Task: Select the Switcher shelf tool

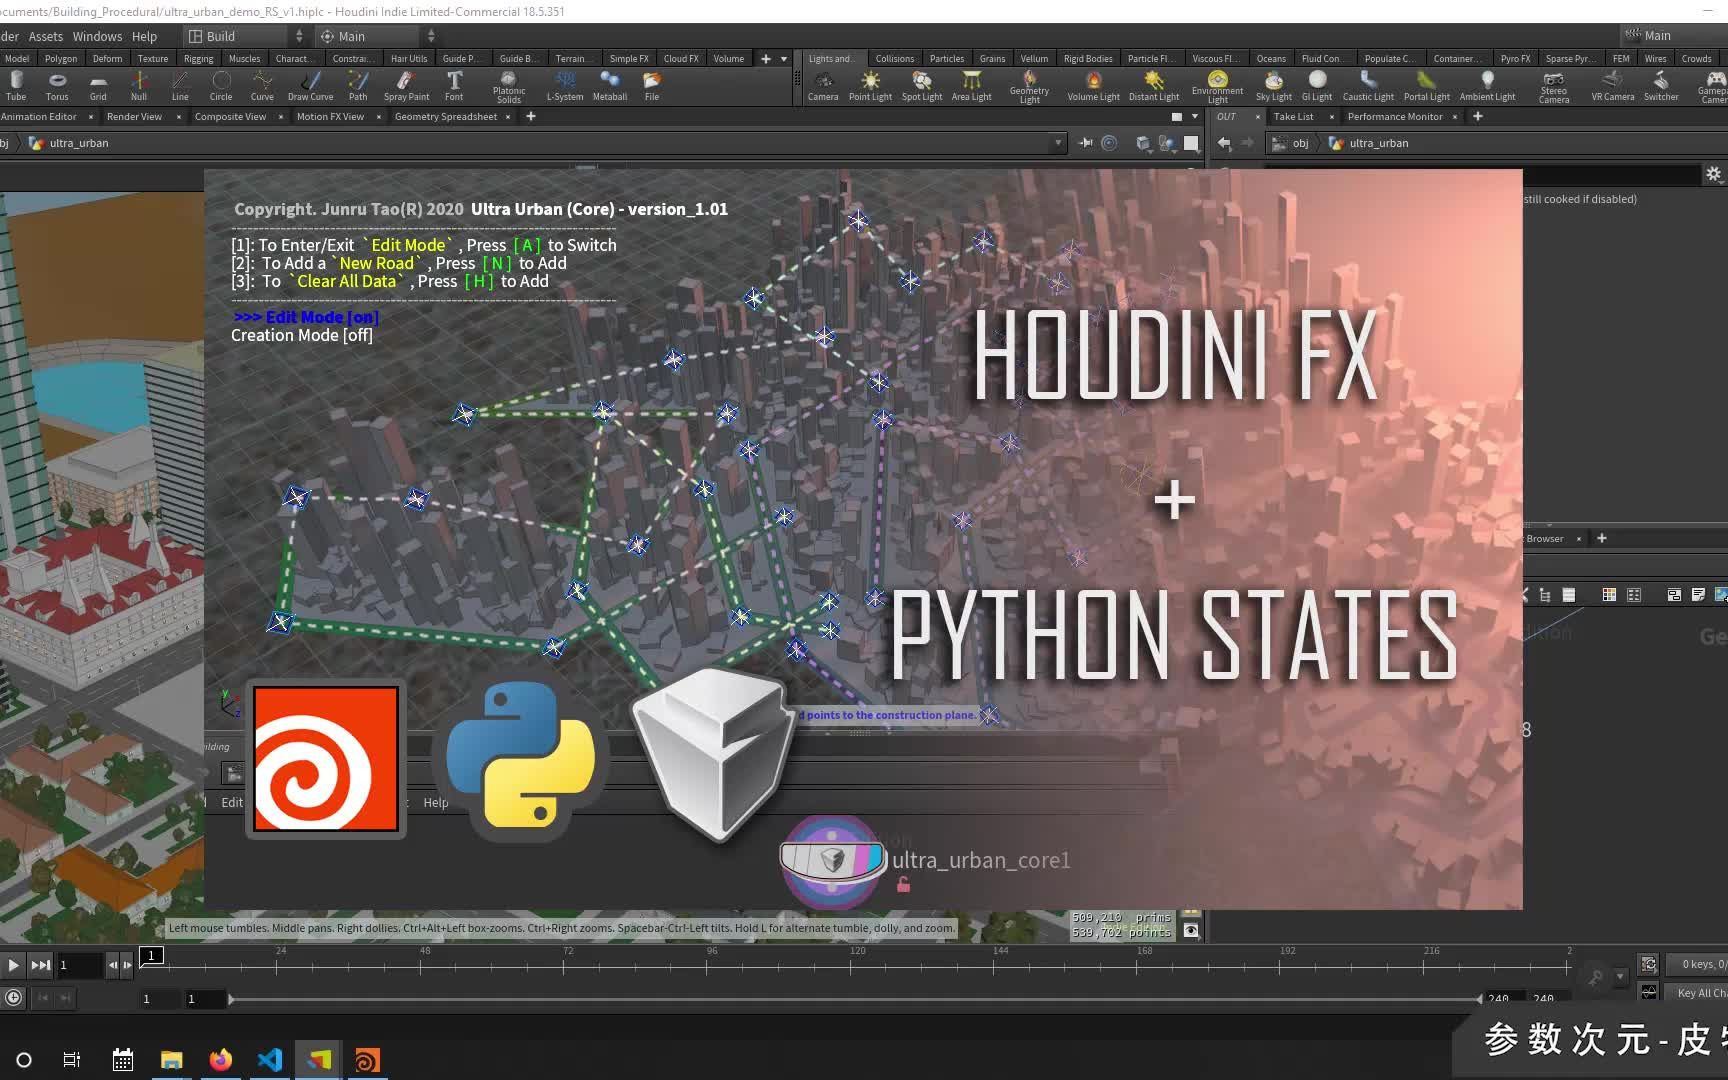Action: pos(1661,86)
